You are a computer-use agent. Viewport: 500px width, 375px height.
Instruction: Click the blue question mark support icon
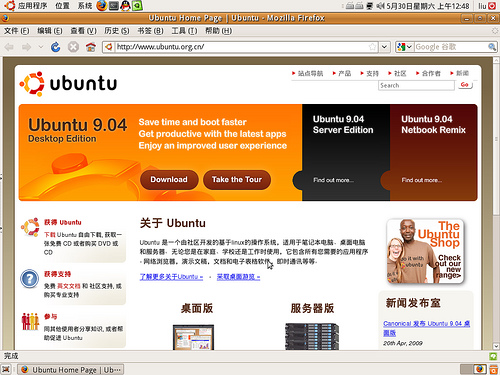(30, 279)
